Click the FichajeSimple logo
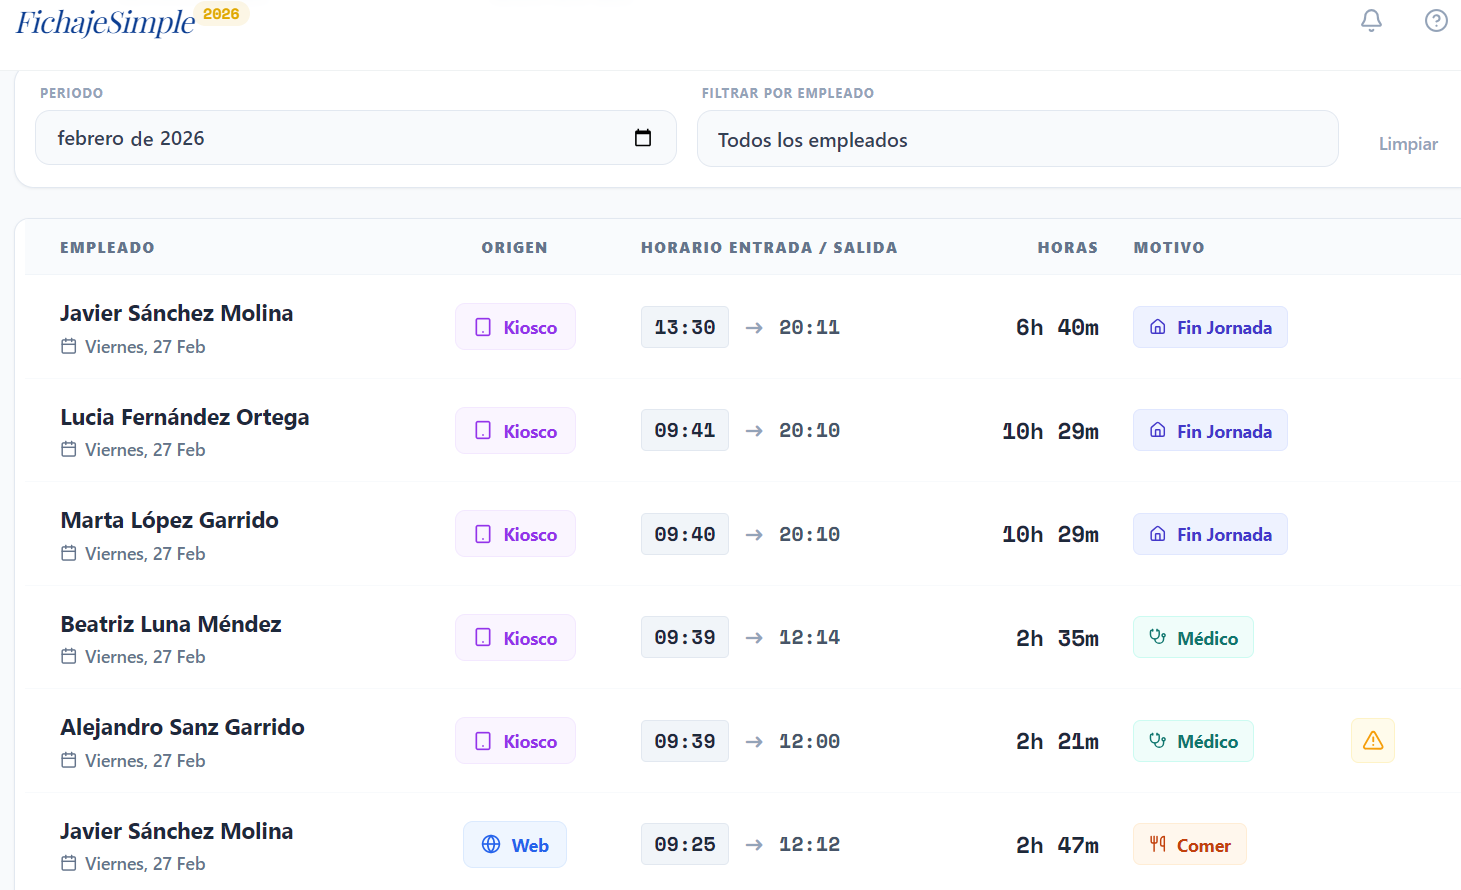 (x=106, y=23)
